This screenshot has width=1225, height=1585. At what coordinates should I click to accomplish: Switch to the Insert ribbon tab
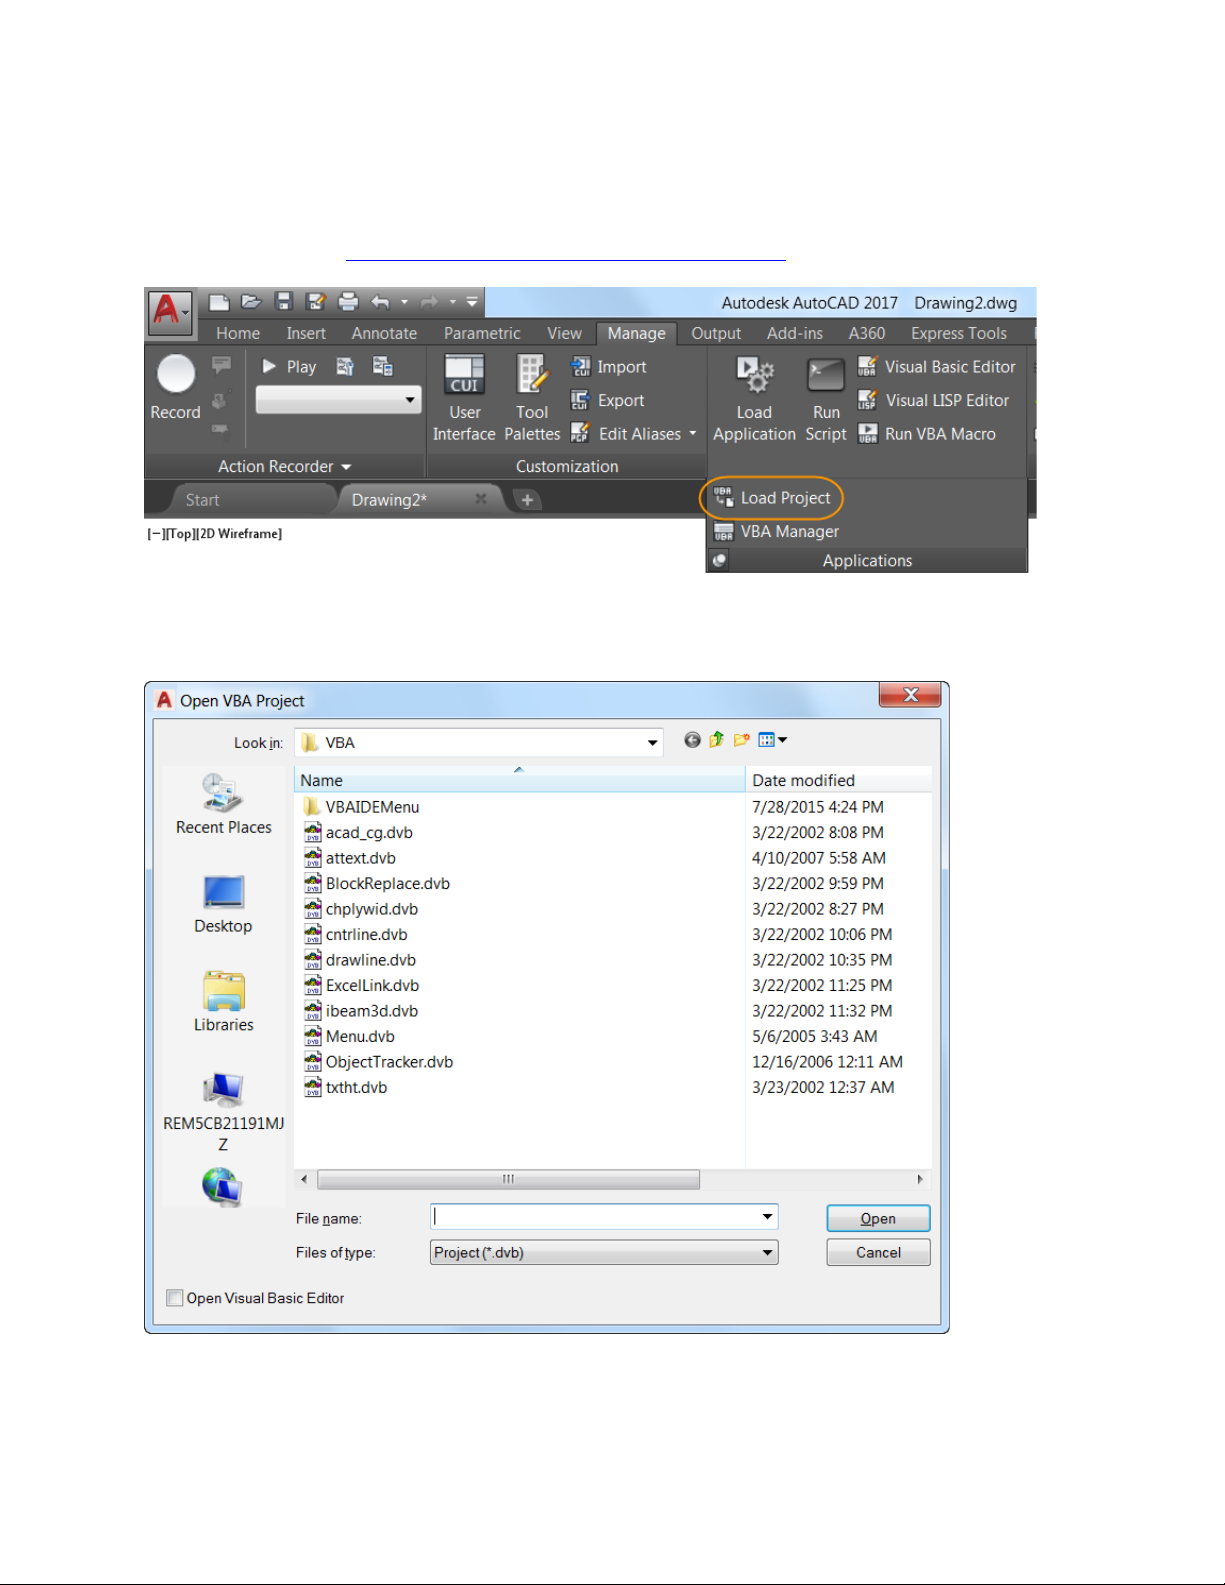tap(306, 333)
